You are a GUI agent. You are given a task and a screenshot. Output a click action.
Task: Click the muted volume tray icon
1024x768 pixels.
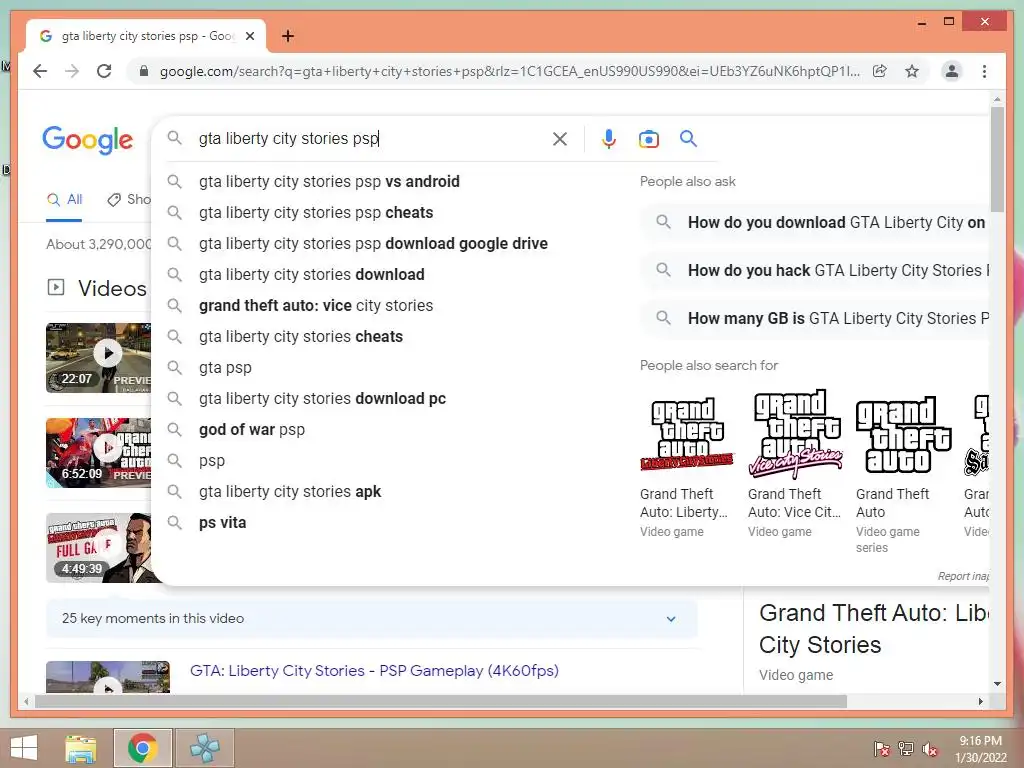point(930,748)
